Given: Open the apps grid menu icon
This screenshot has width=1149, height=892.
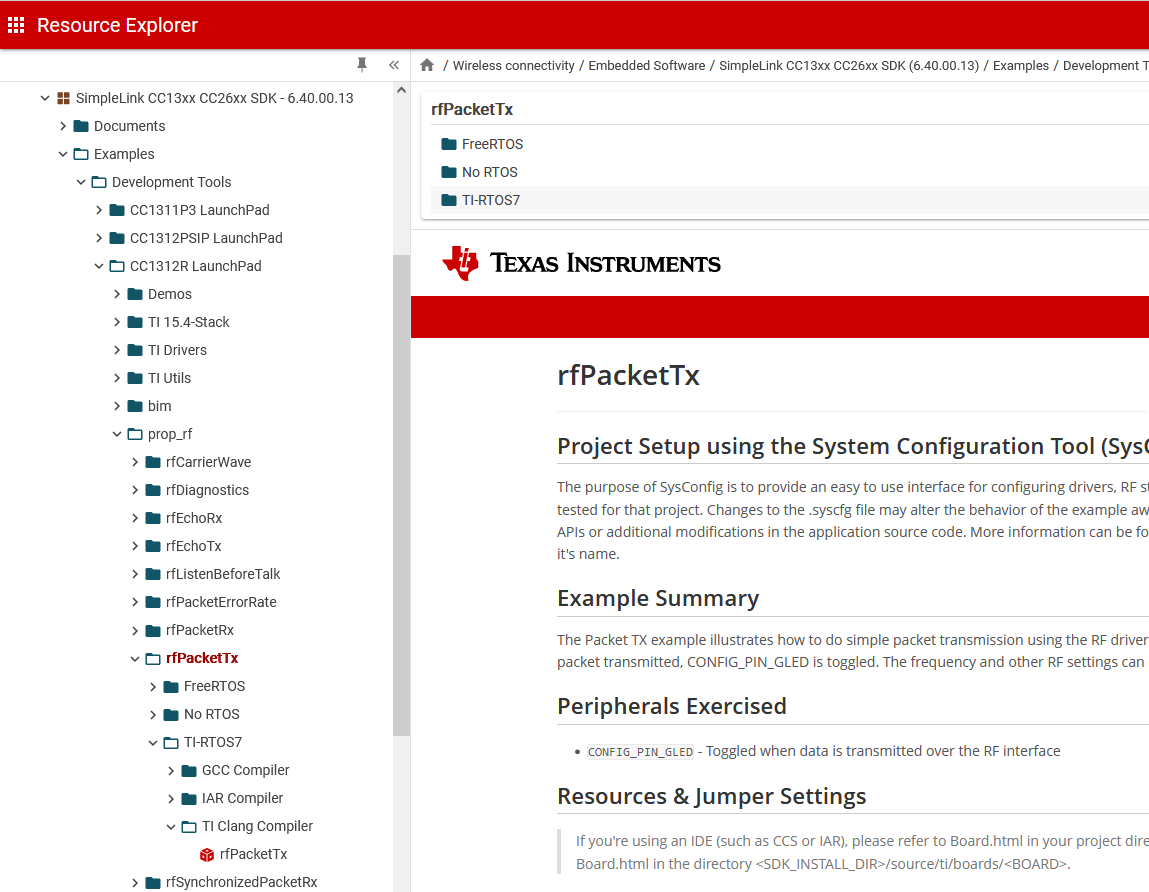Looking at the screenshot, I should tap(16, 25).
